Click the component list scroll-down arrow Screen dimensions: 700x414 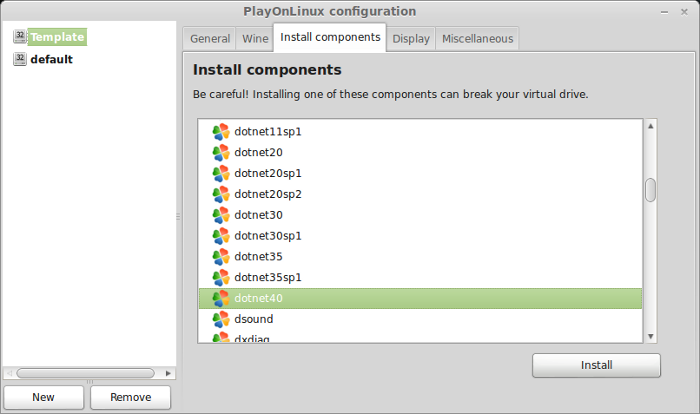click(x=650, y=336)
